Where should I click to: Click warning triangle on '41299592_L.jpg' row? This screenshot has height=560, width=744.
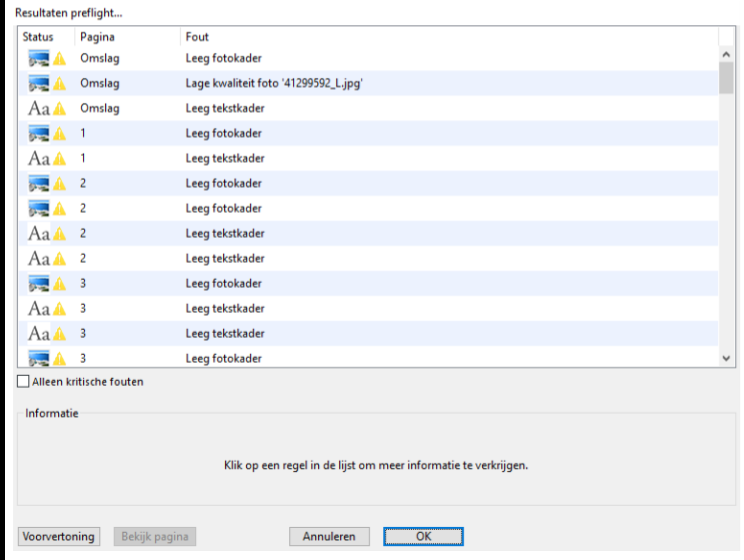tap(60, 84)
